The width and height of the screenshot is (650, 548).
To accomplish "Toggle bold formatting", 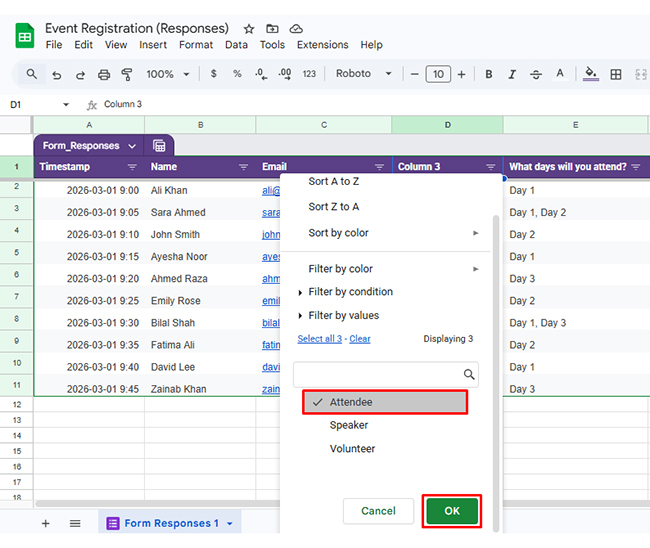I will 489,74.
